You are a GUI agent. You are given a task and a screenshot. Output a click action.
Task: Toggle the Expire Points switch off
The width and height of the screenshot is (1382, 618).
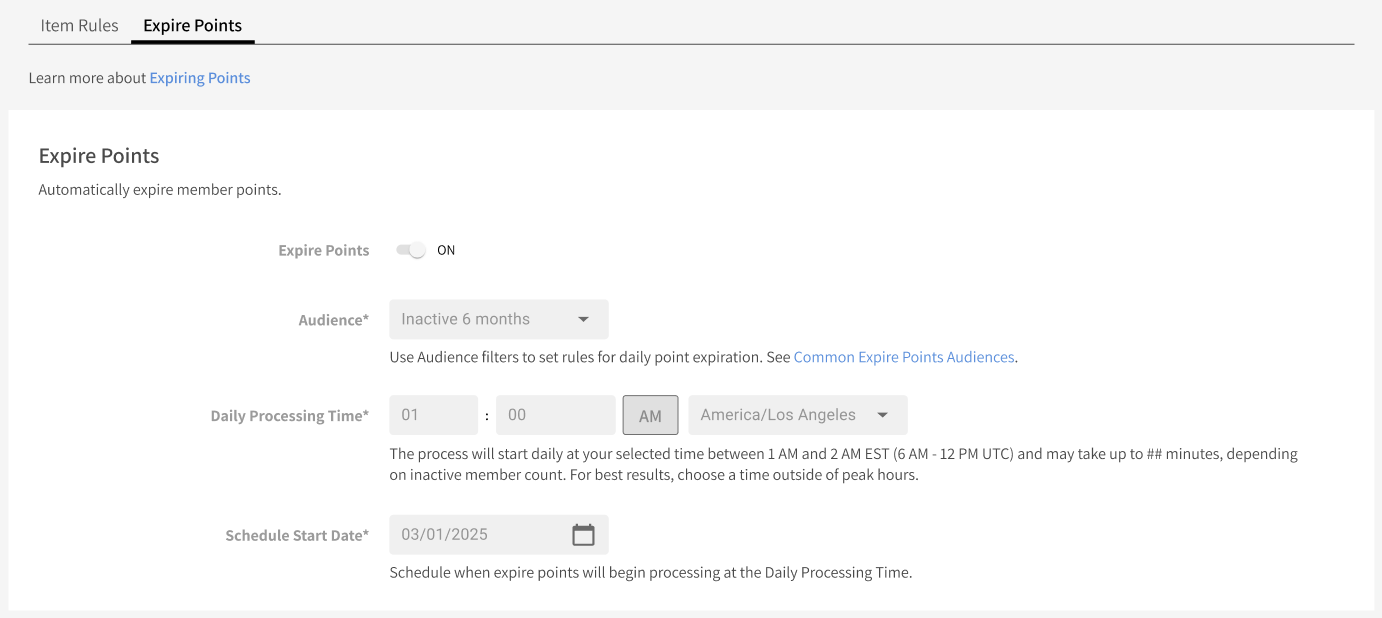pos(411,250)
